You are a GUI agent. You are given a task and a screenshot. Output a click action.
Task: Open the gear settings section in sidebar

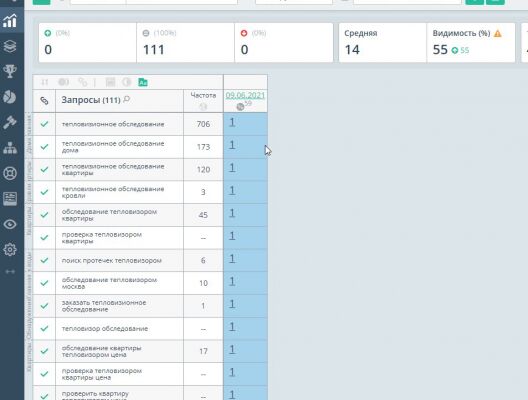click(10, 249)
